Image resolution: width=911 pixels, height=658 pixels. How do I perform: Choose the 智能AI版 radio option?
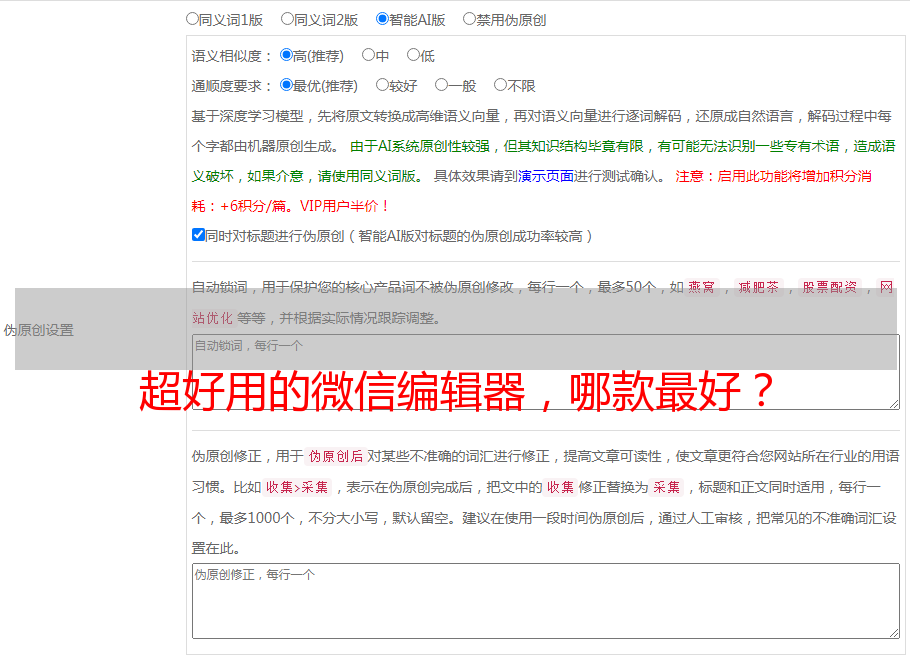[x=382, y=19]
